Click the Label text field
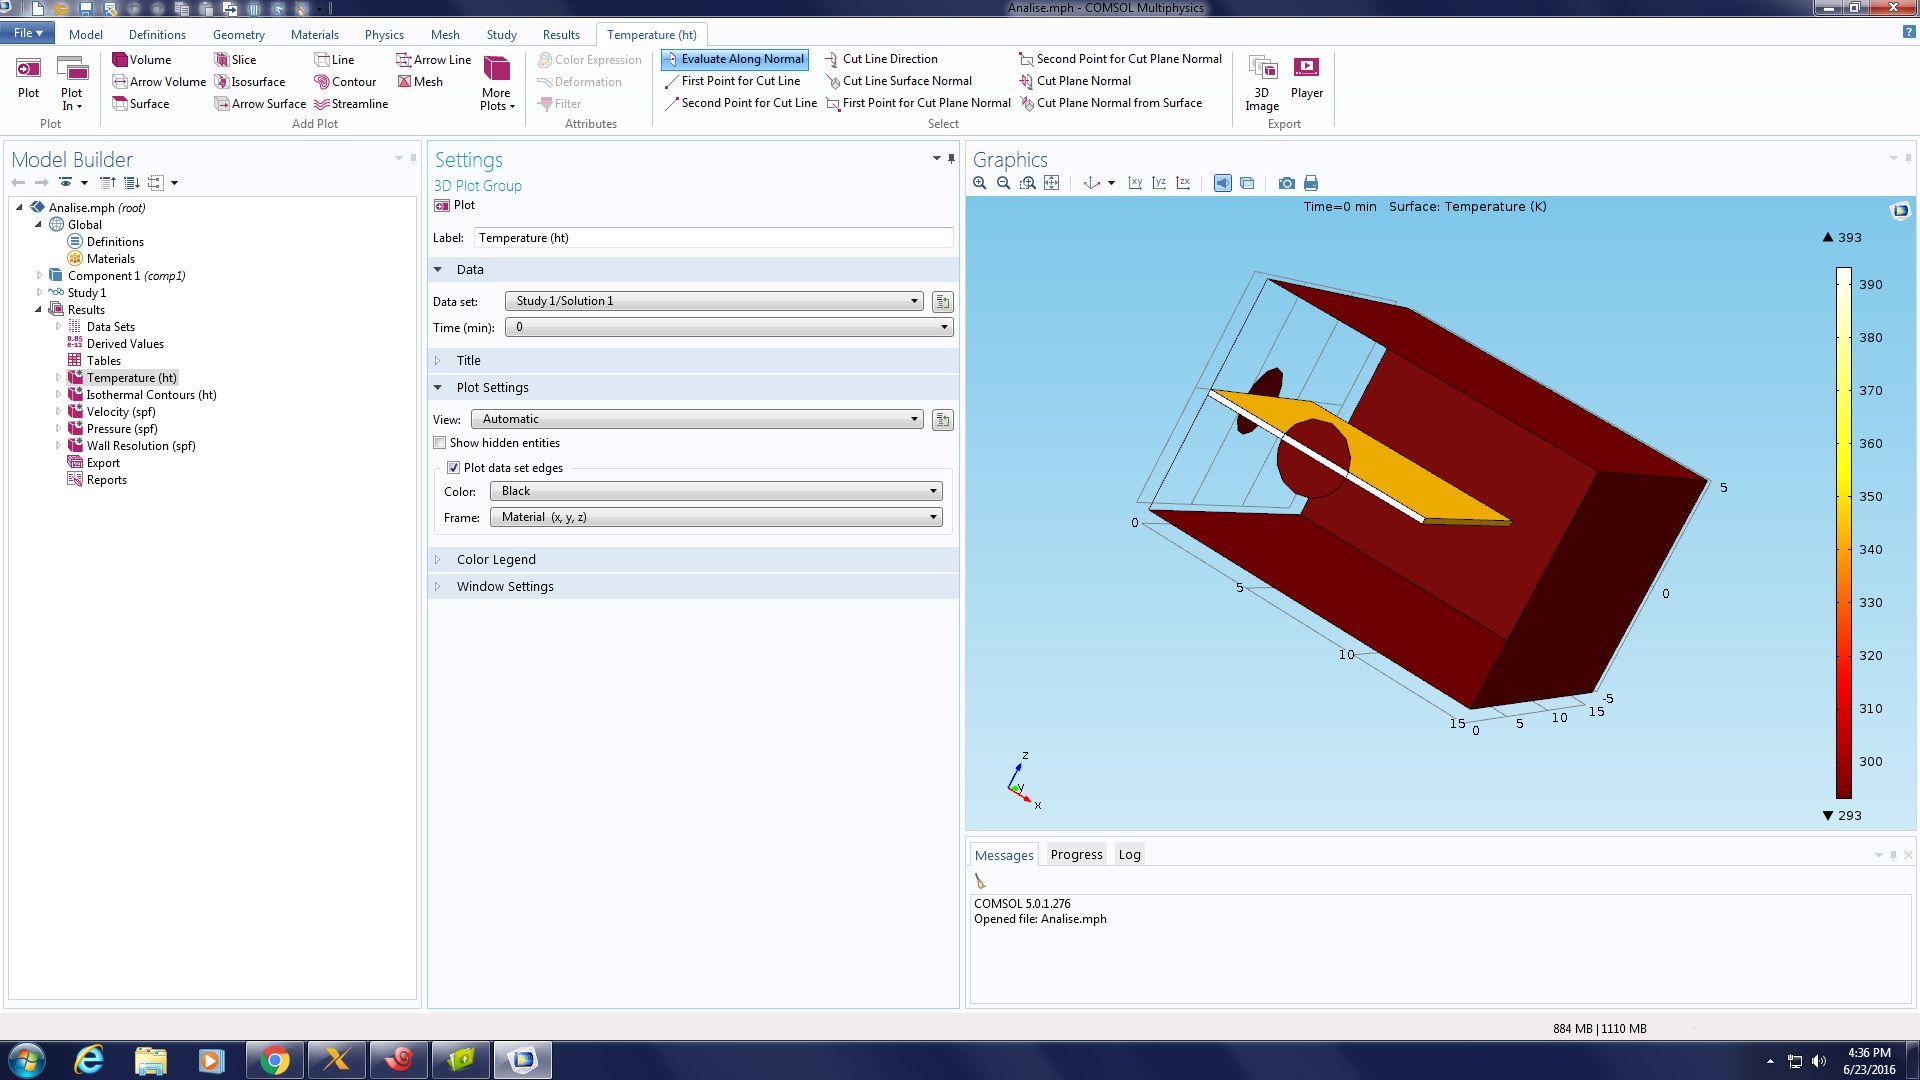The height and width of the screenshot is (1080, 1920). (x=713, y=238)
